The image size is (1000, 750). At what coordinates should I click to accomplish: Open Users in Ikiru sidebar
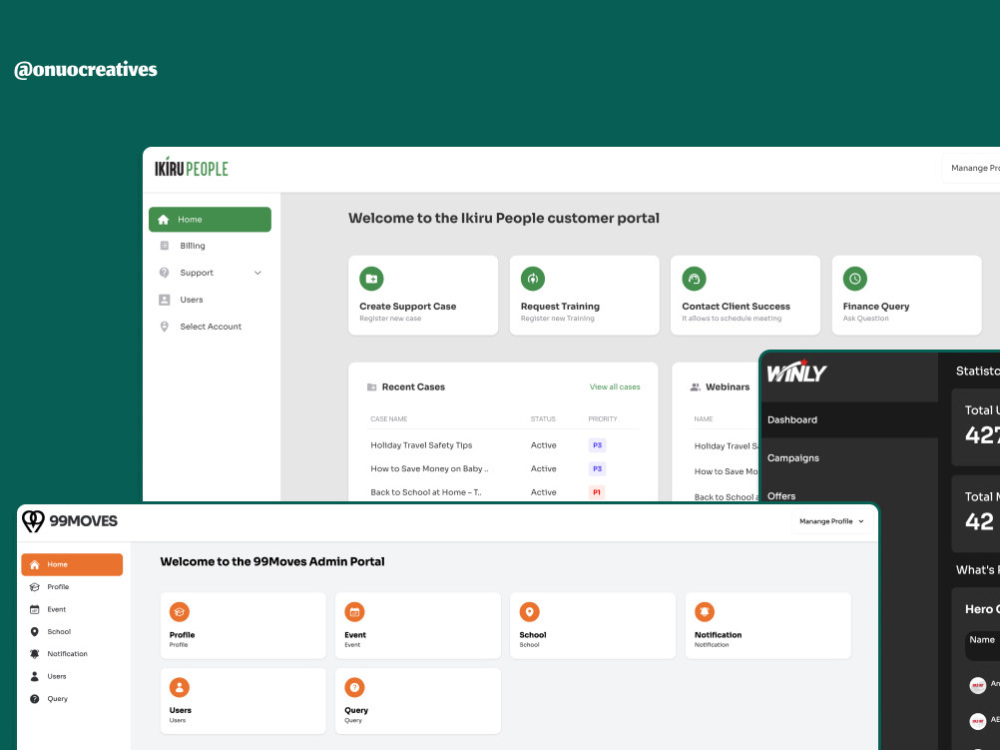tap(210, 300)
